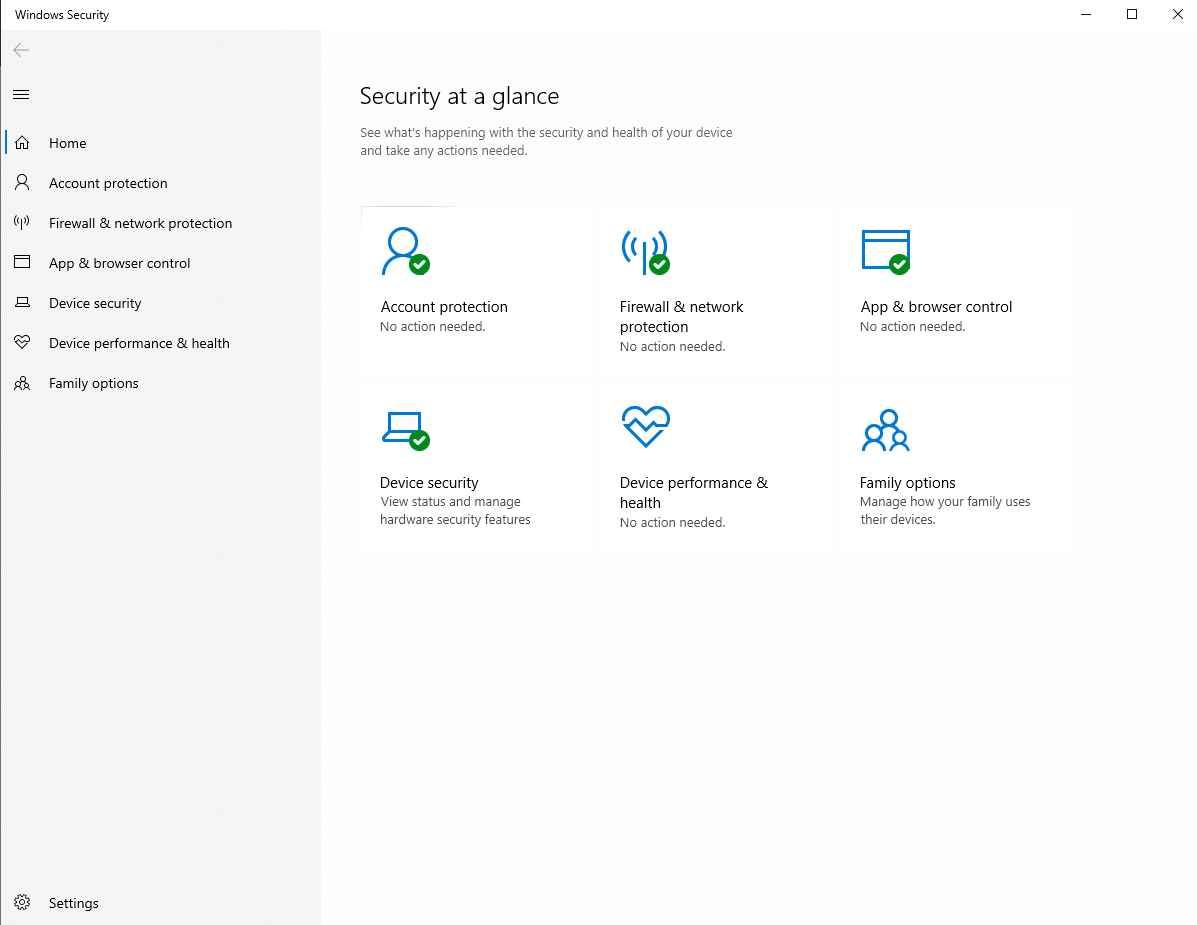Open the Device security tile
The width and height of the screenshot is (1197, 925).
coord(476,465)
